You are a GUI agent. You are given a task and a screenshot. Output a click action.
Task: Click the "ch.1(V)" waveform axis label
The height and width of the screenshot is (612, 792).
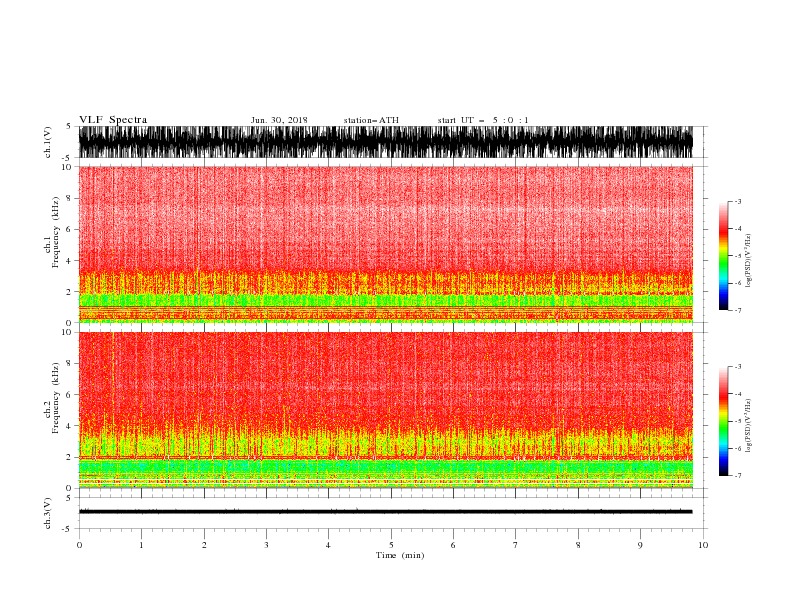click(x=48, y=142)
